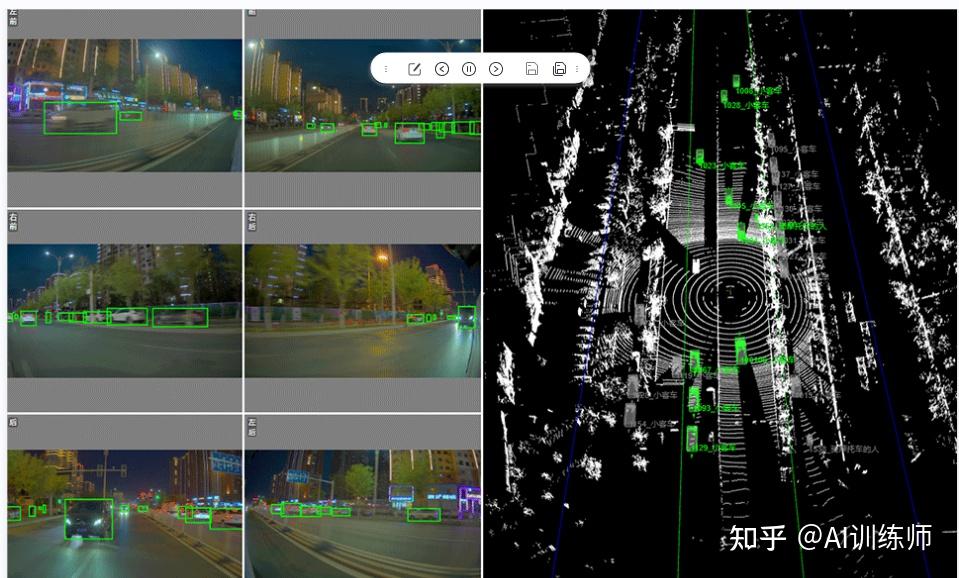This screenshot has width=959, height=578.
Task: Select the white car box in front camera view
Action: pos(409,133)
